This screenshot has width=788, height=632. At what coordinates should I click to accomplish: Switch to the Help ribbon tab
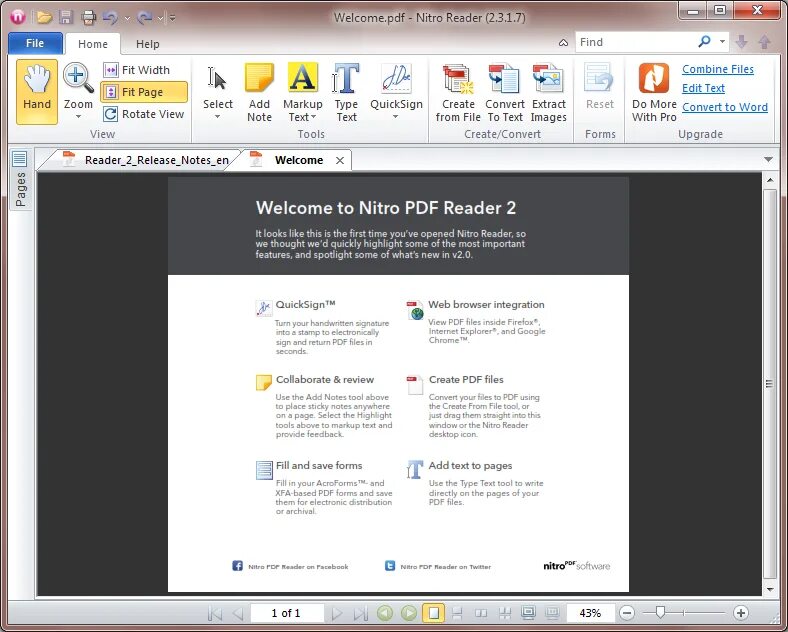(147, 44)
